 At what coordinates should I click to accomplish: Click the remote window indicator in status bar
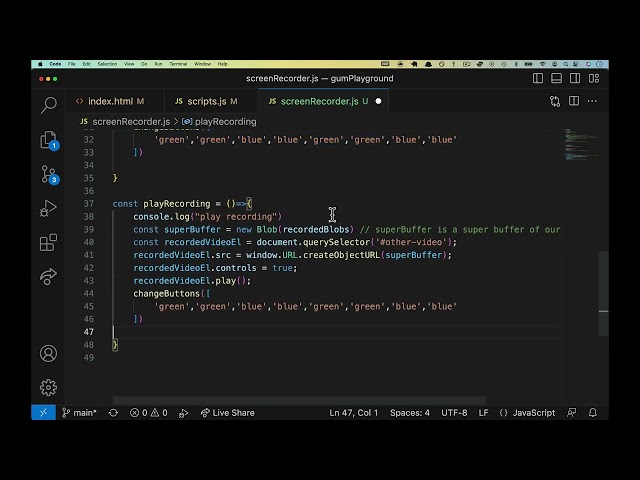43,413
